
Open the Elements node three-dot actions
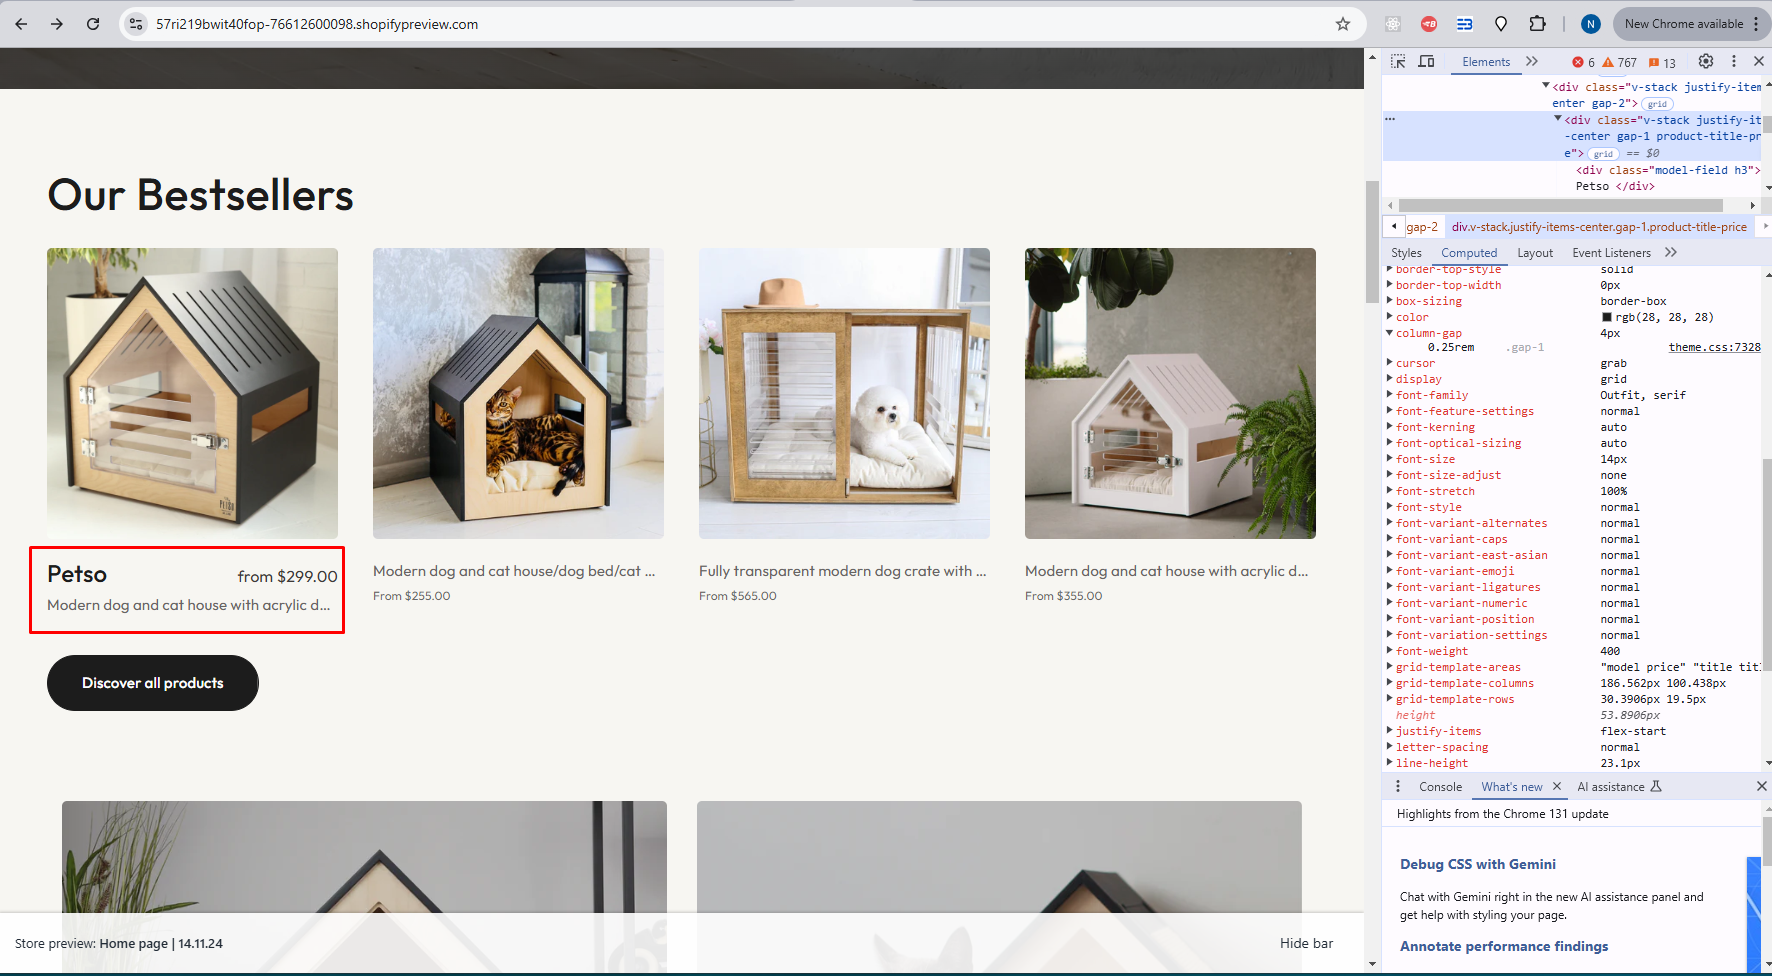click(x=1390, y=119)
